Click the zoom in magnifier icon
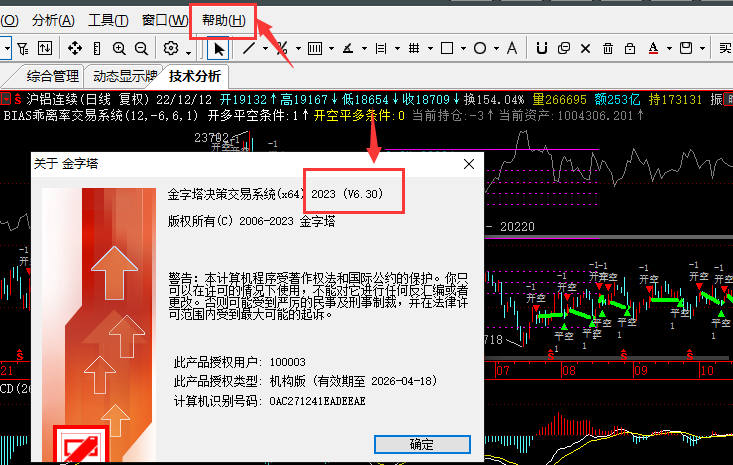Viewport: 733px width, 465px height. 119,48
